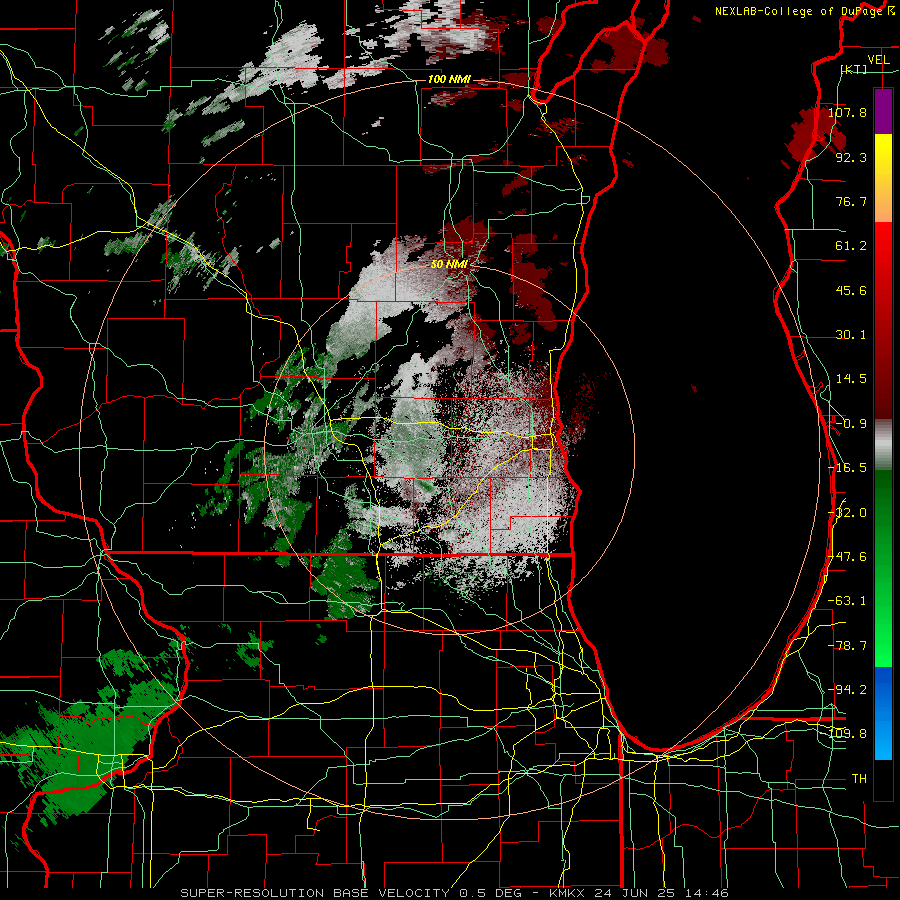The width and height of the screenshot is (900, 900).
Task: Click the -94.2 scale value
Action: 847,690
